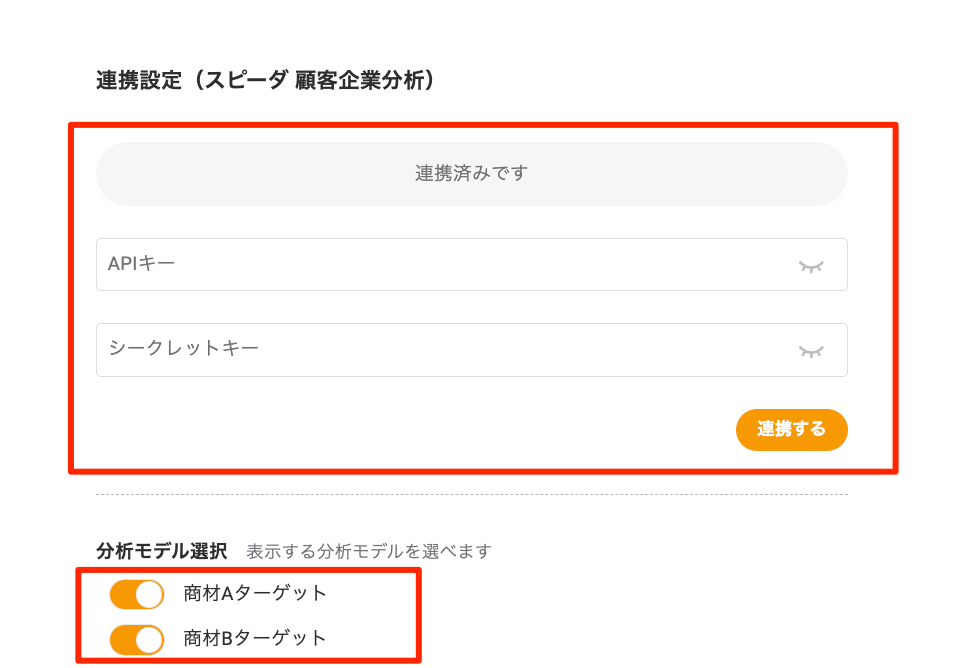Click the 分析モデル選択 heading
Image resolution: width=980 pixels, height=668 pixels.
pyautogui.click(x=162, y=551)
